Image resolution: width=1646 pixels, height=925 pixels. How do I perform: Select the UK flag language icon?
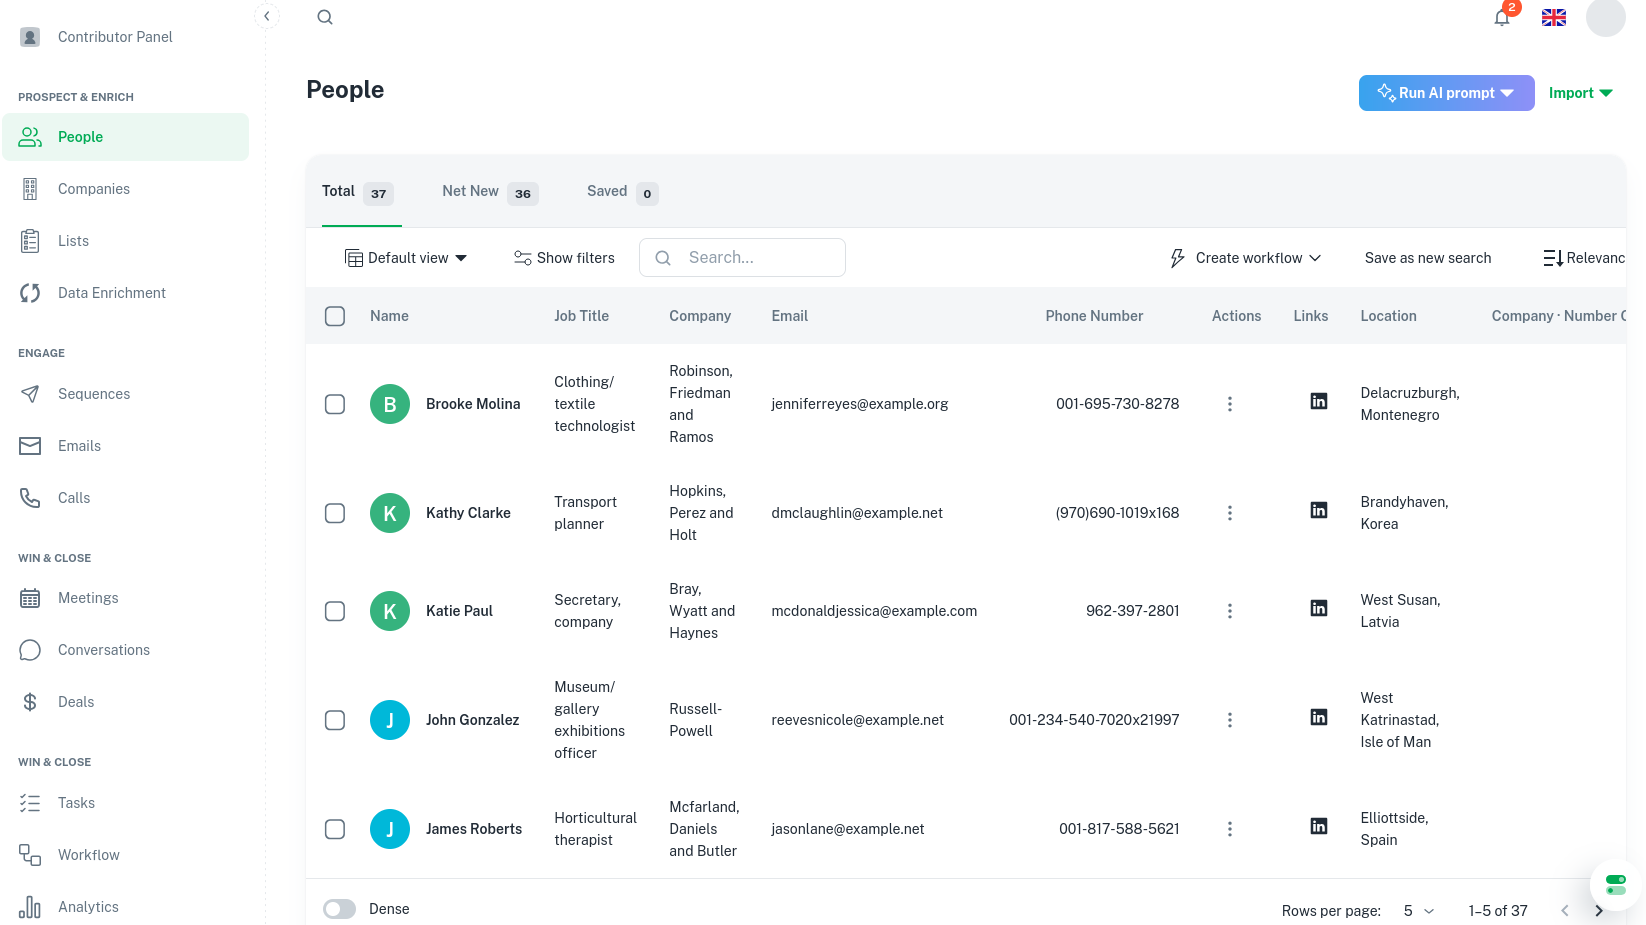(1554, 18)
